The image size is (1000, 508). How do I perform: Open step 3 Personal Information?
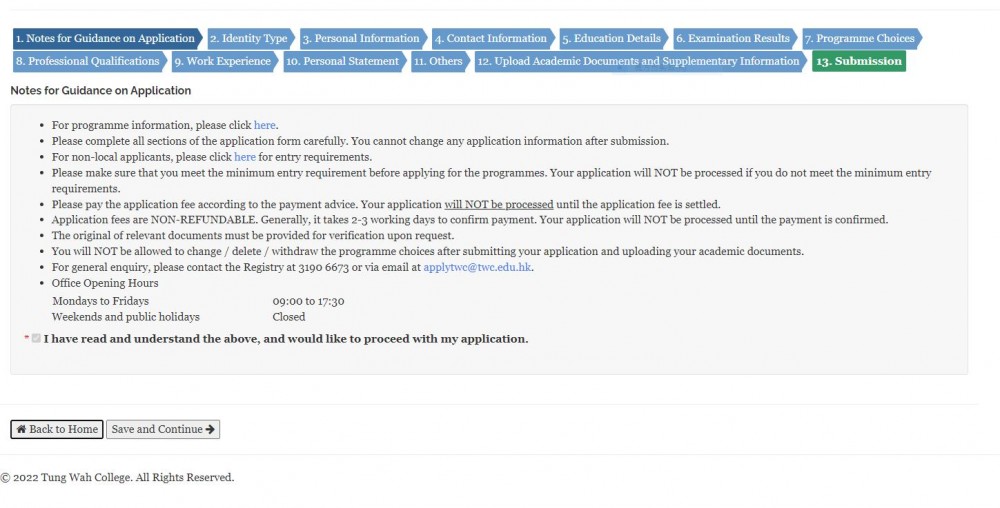363,38
